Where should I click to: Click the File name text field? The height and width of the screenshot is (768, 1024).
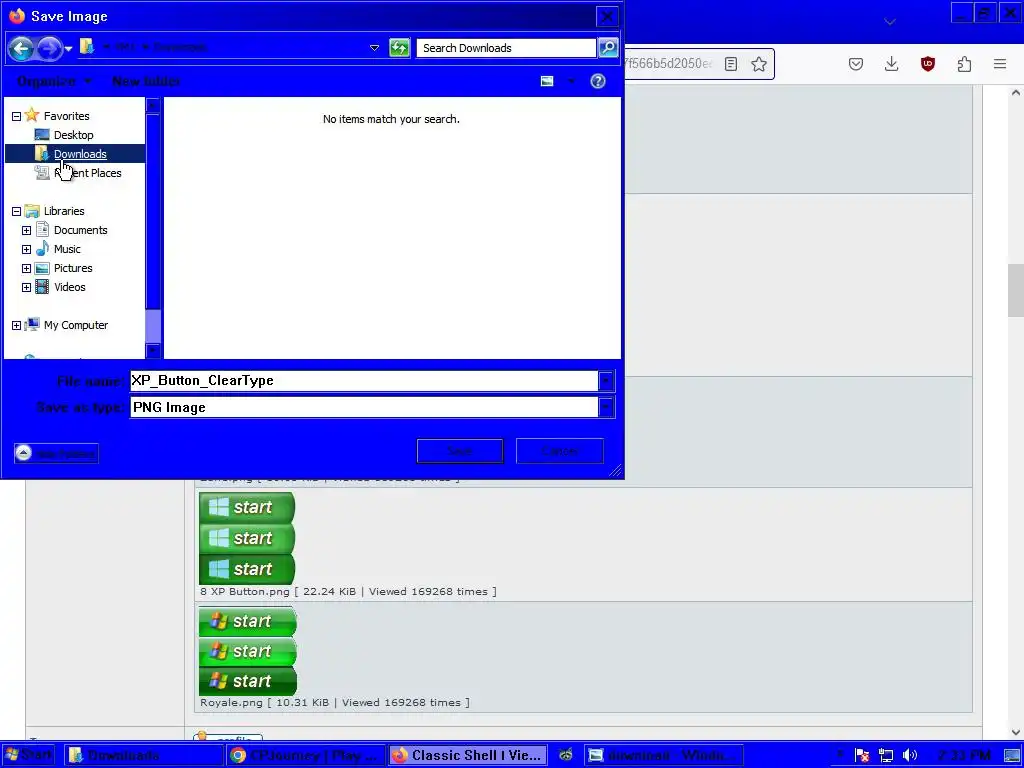(364, 381)
